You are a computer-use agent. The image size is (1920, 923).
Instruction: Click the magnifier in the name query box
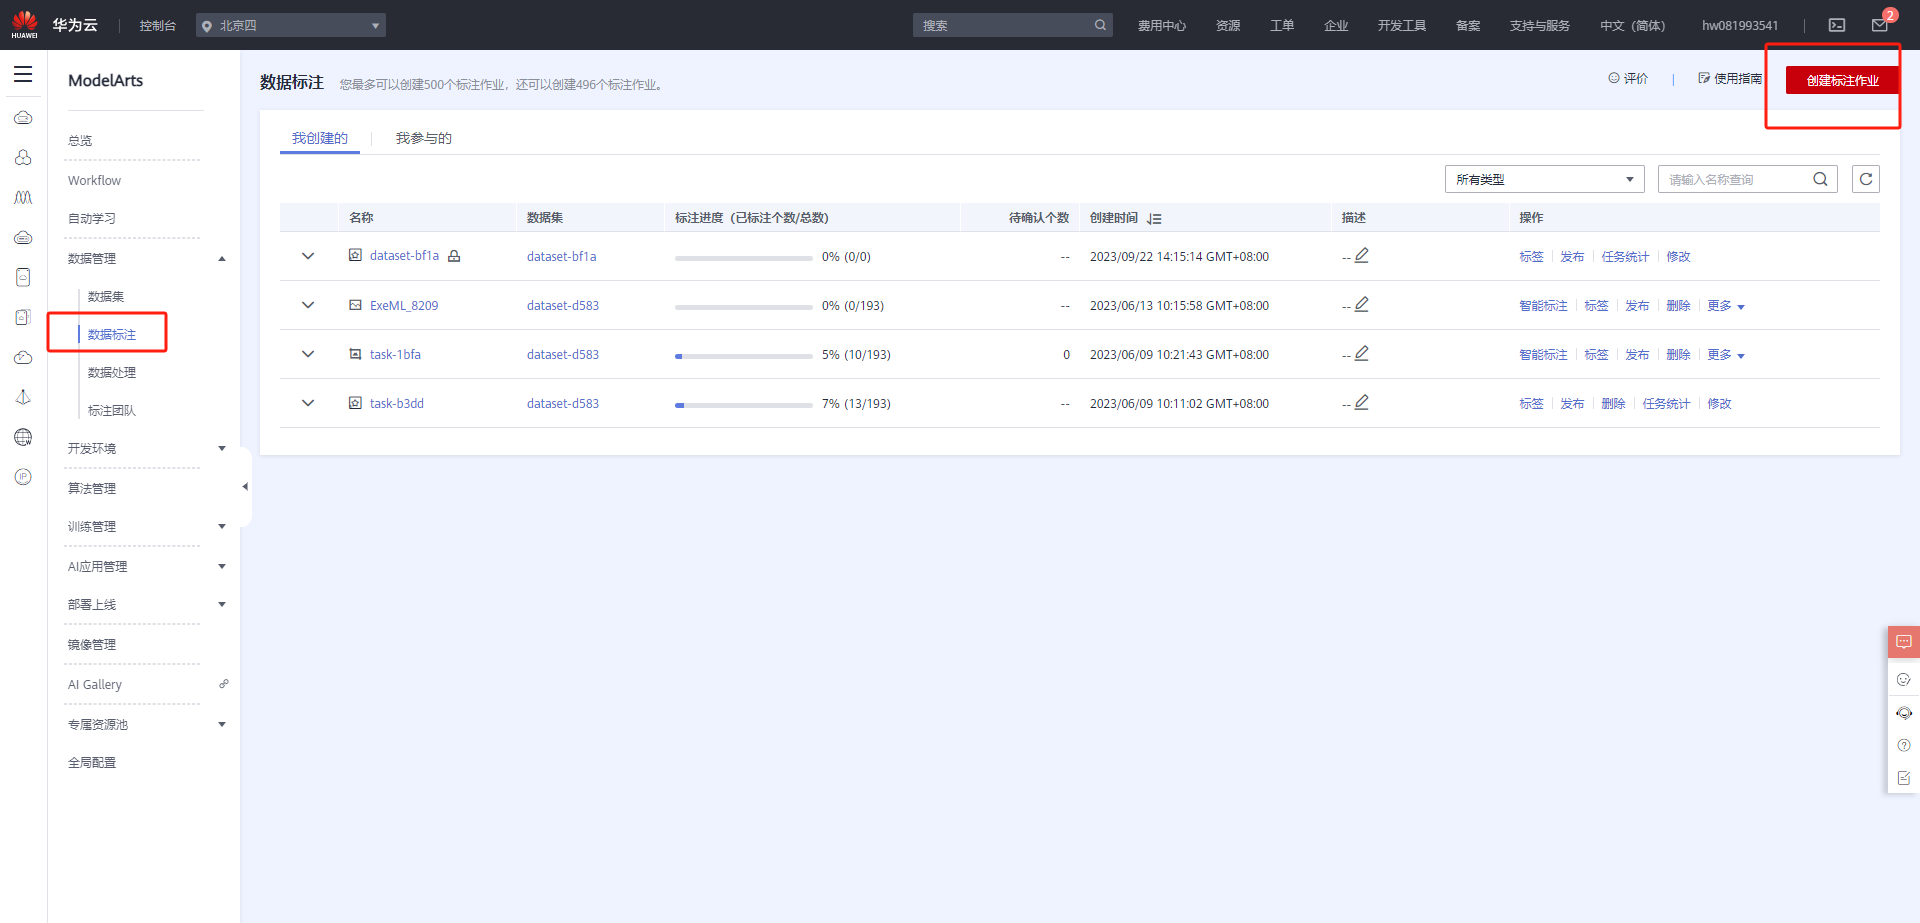pos(1820,179)
